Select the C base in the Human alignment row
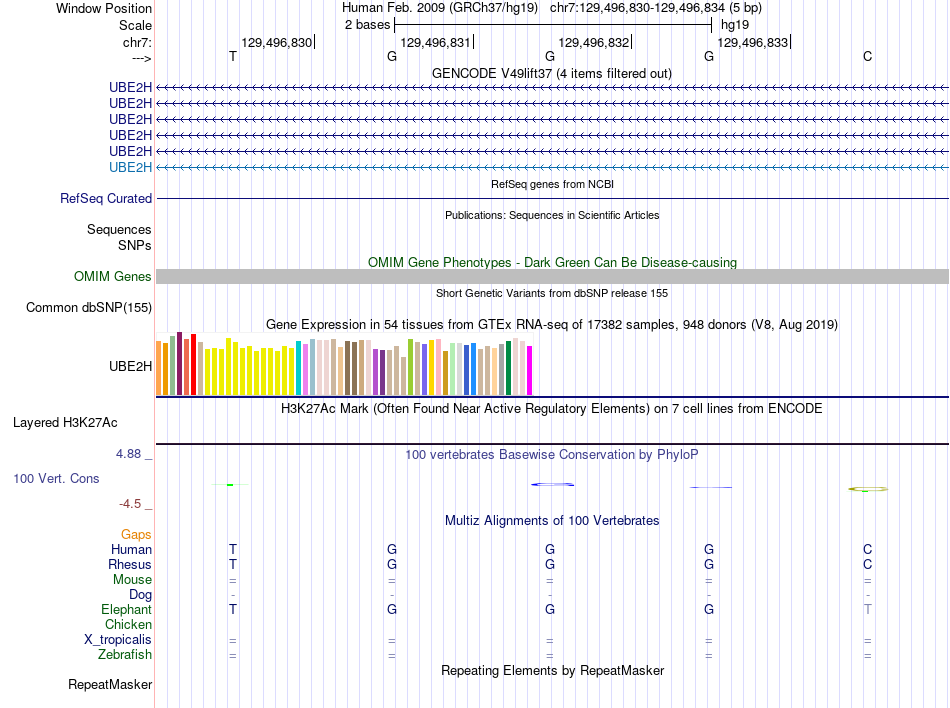The width and height of the screenshot is (950, 708). click(868, 549)
